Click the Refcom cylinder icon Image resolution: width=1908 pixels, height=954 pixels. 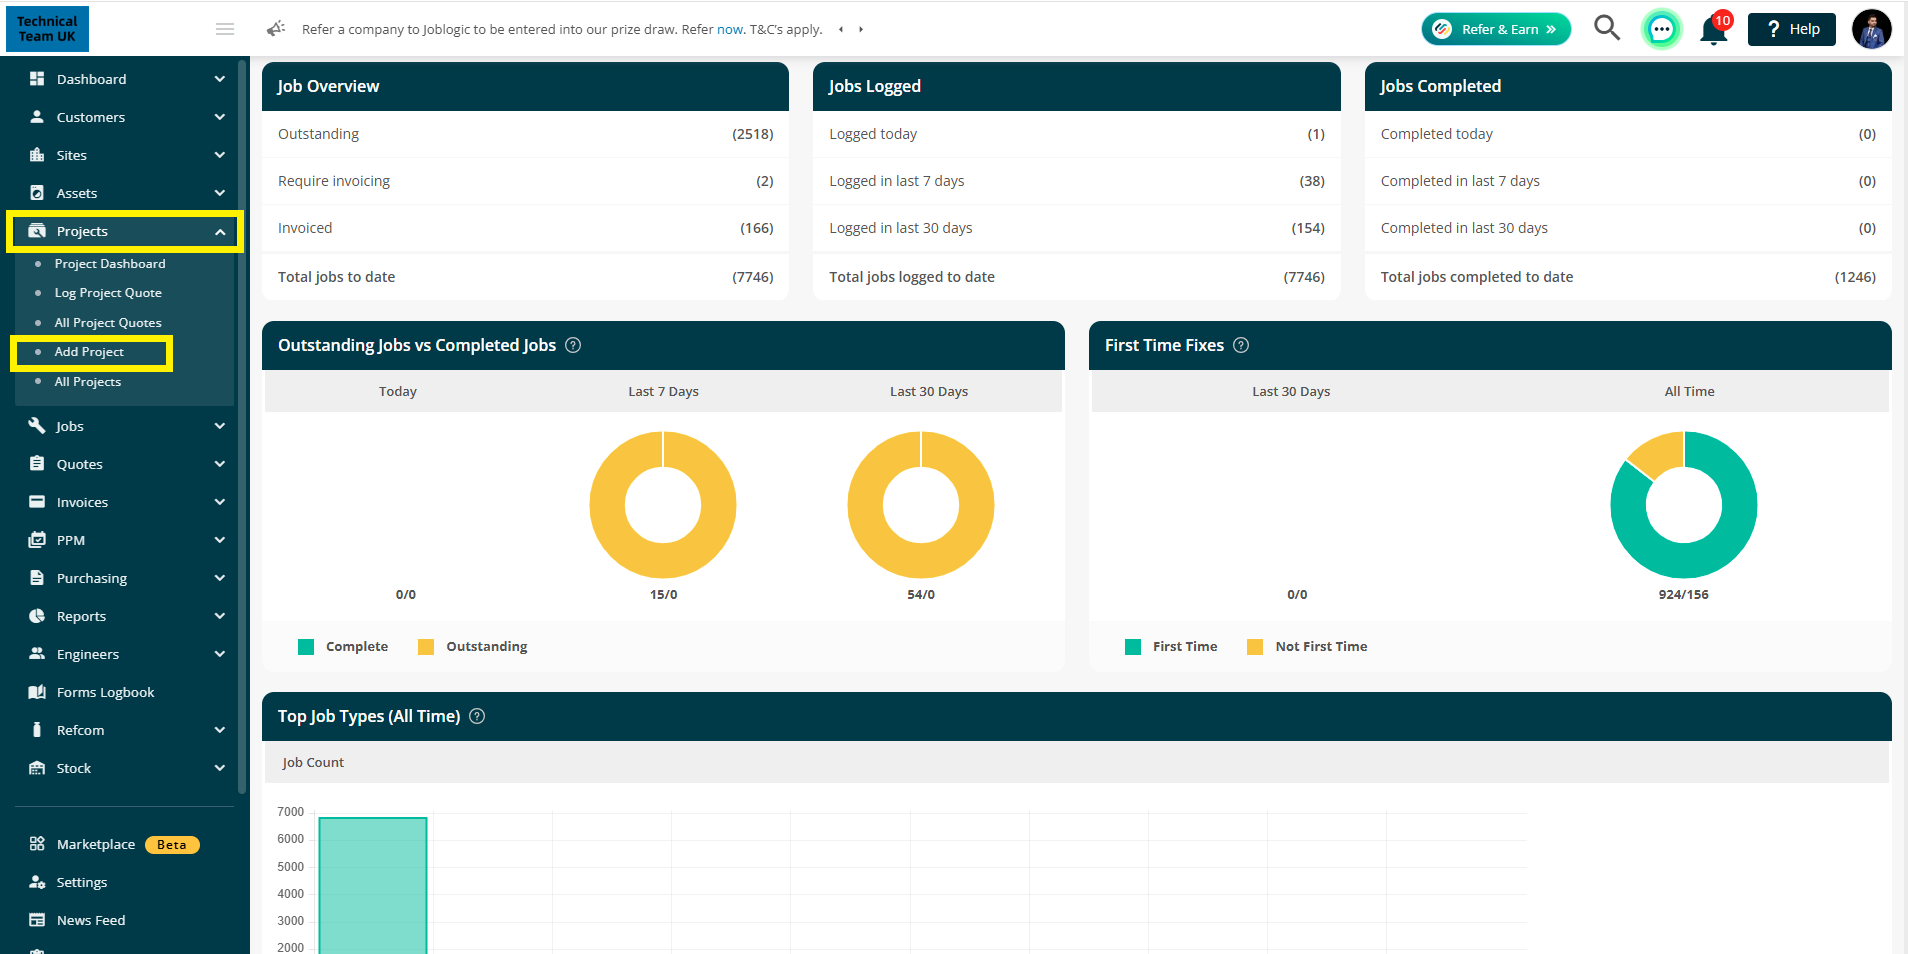(37, 730)
